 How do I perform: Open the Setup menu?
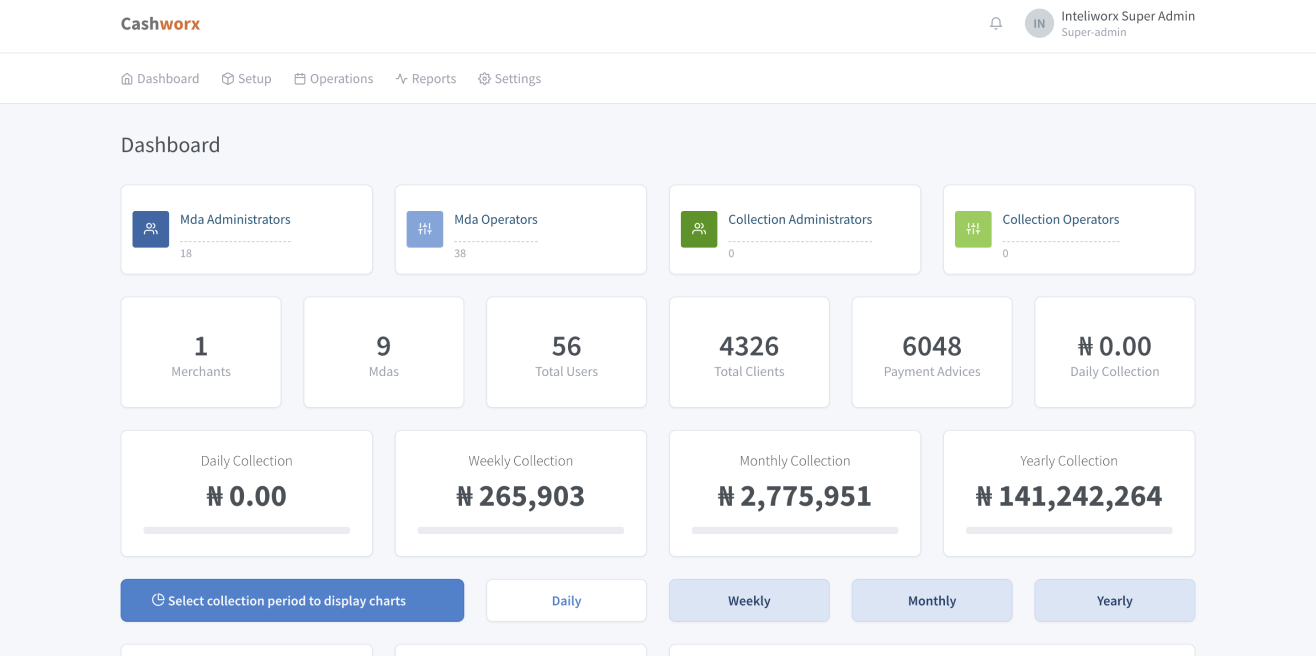[x=246, y=78]
